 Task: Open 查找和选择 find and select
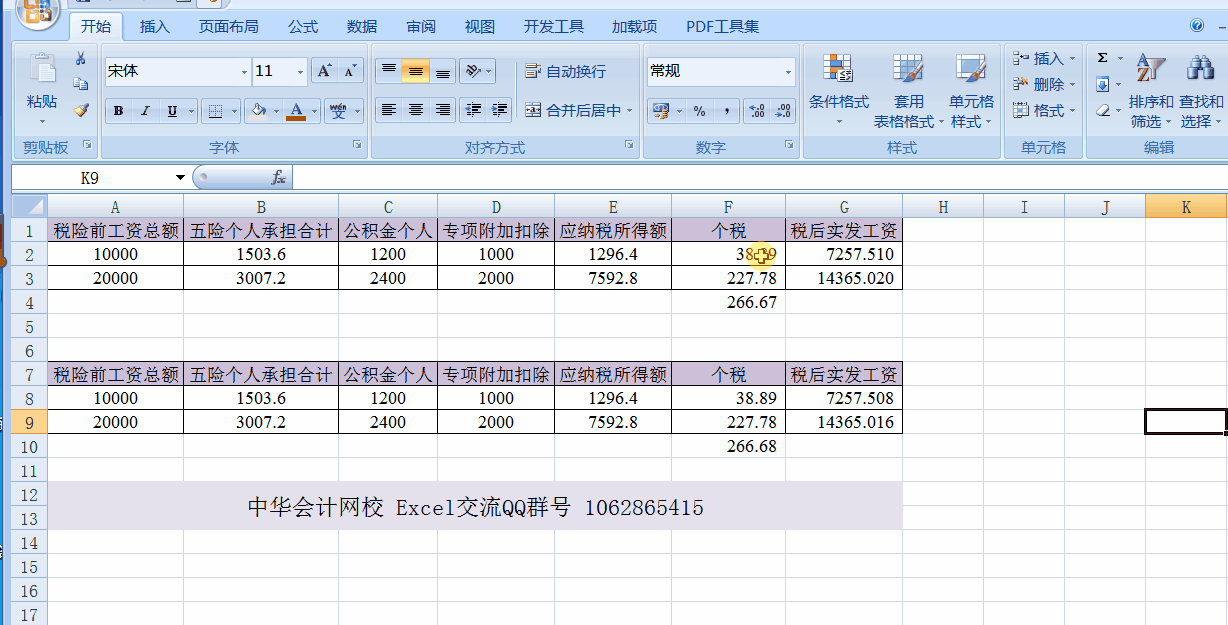tap(1200, 91)
